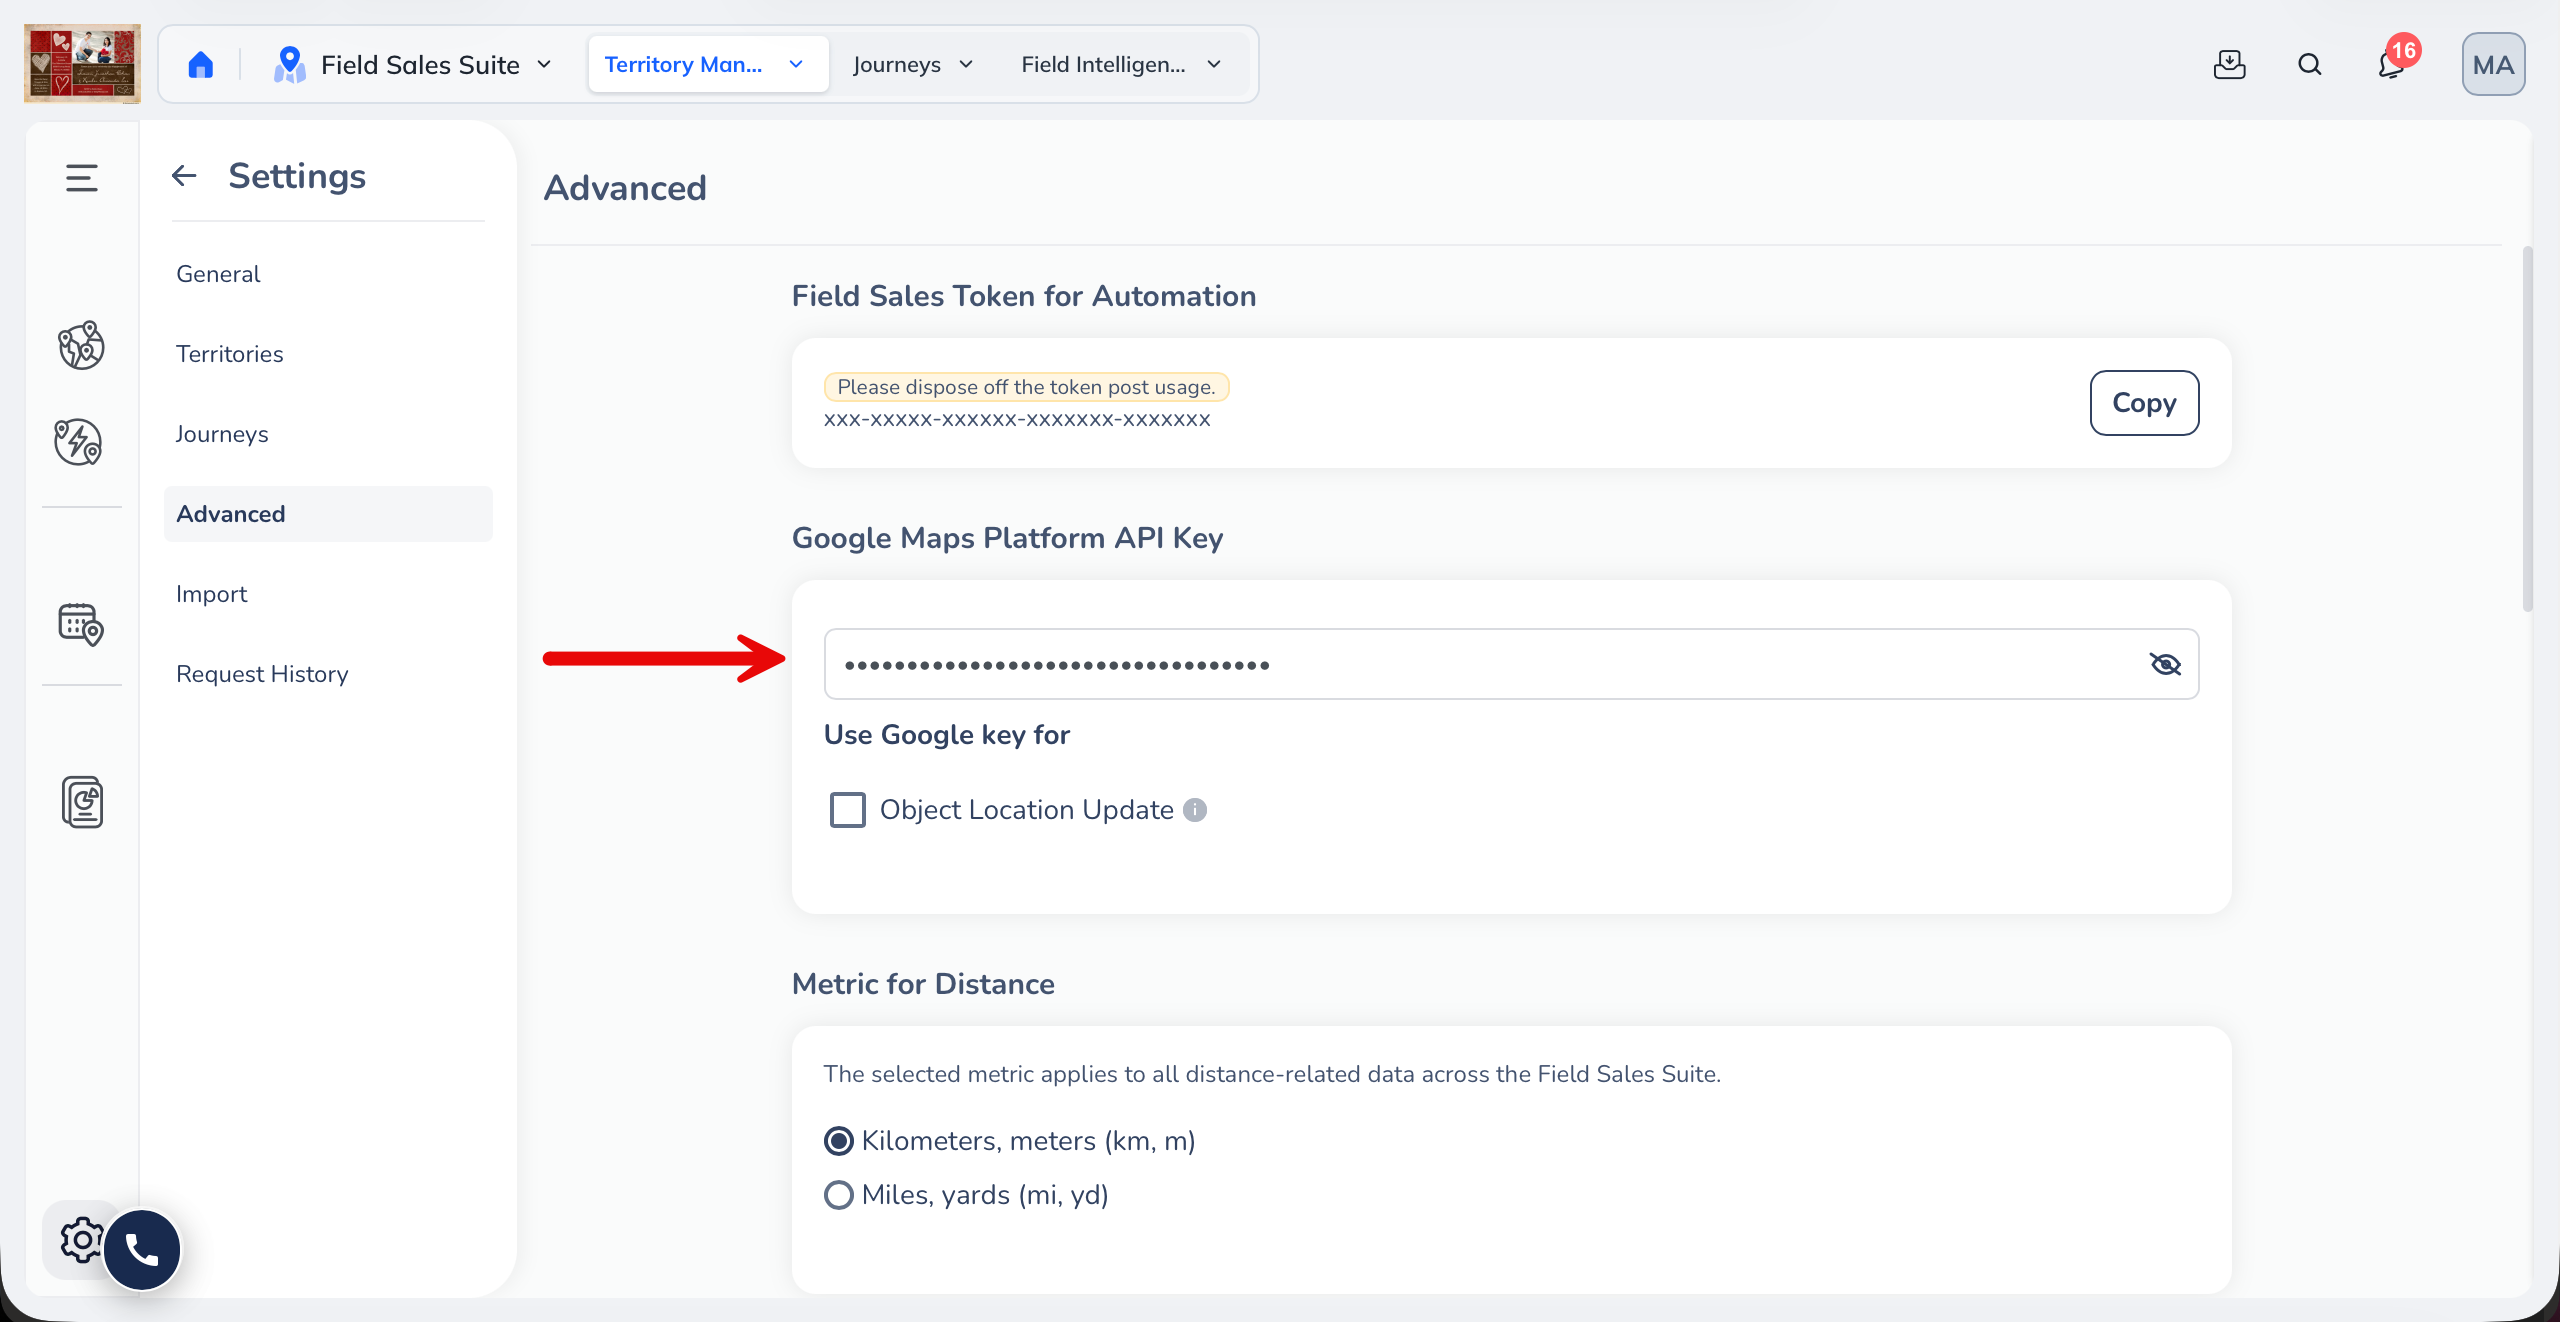The height and width of the screenshot is (1322, 2560).
Task: Toggle the hamburger sidebar menu
Action: [x=82, y=178]
